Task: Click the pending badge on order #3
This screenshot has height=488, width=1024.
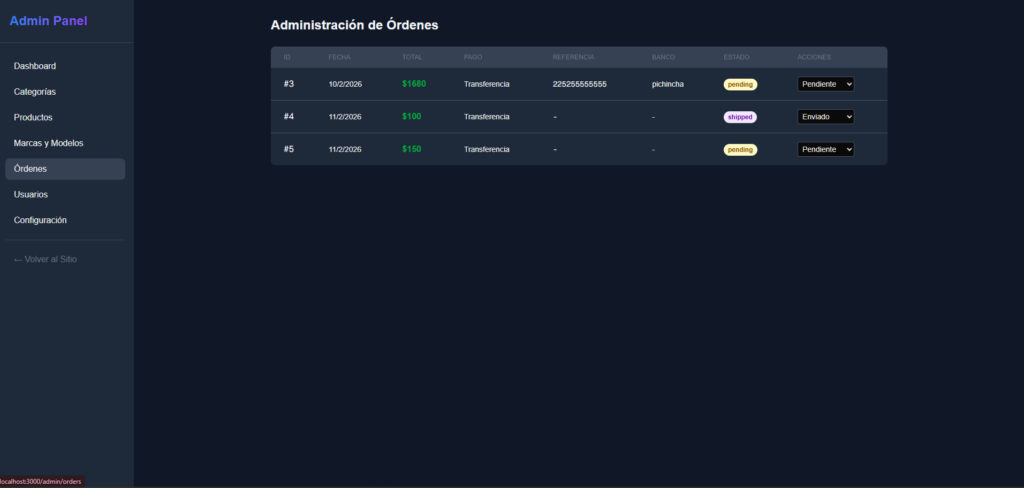Action: pyautogui.click(x=740, y=84)
